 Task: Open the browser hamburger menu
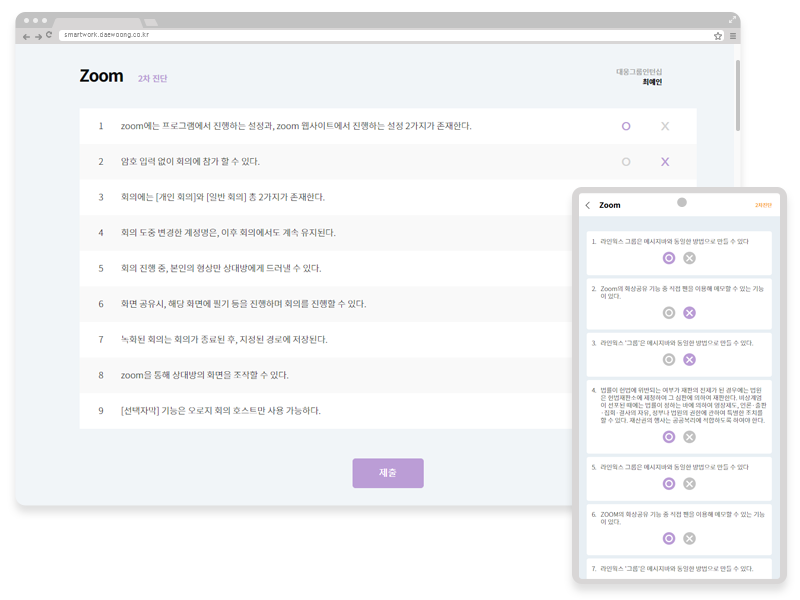click(x=733, y=36)
